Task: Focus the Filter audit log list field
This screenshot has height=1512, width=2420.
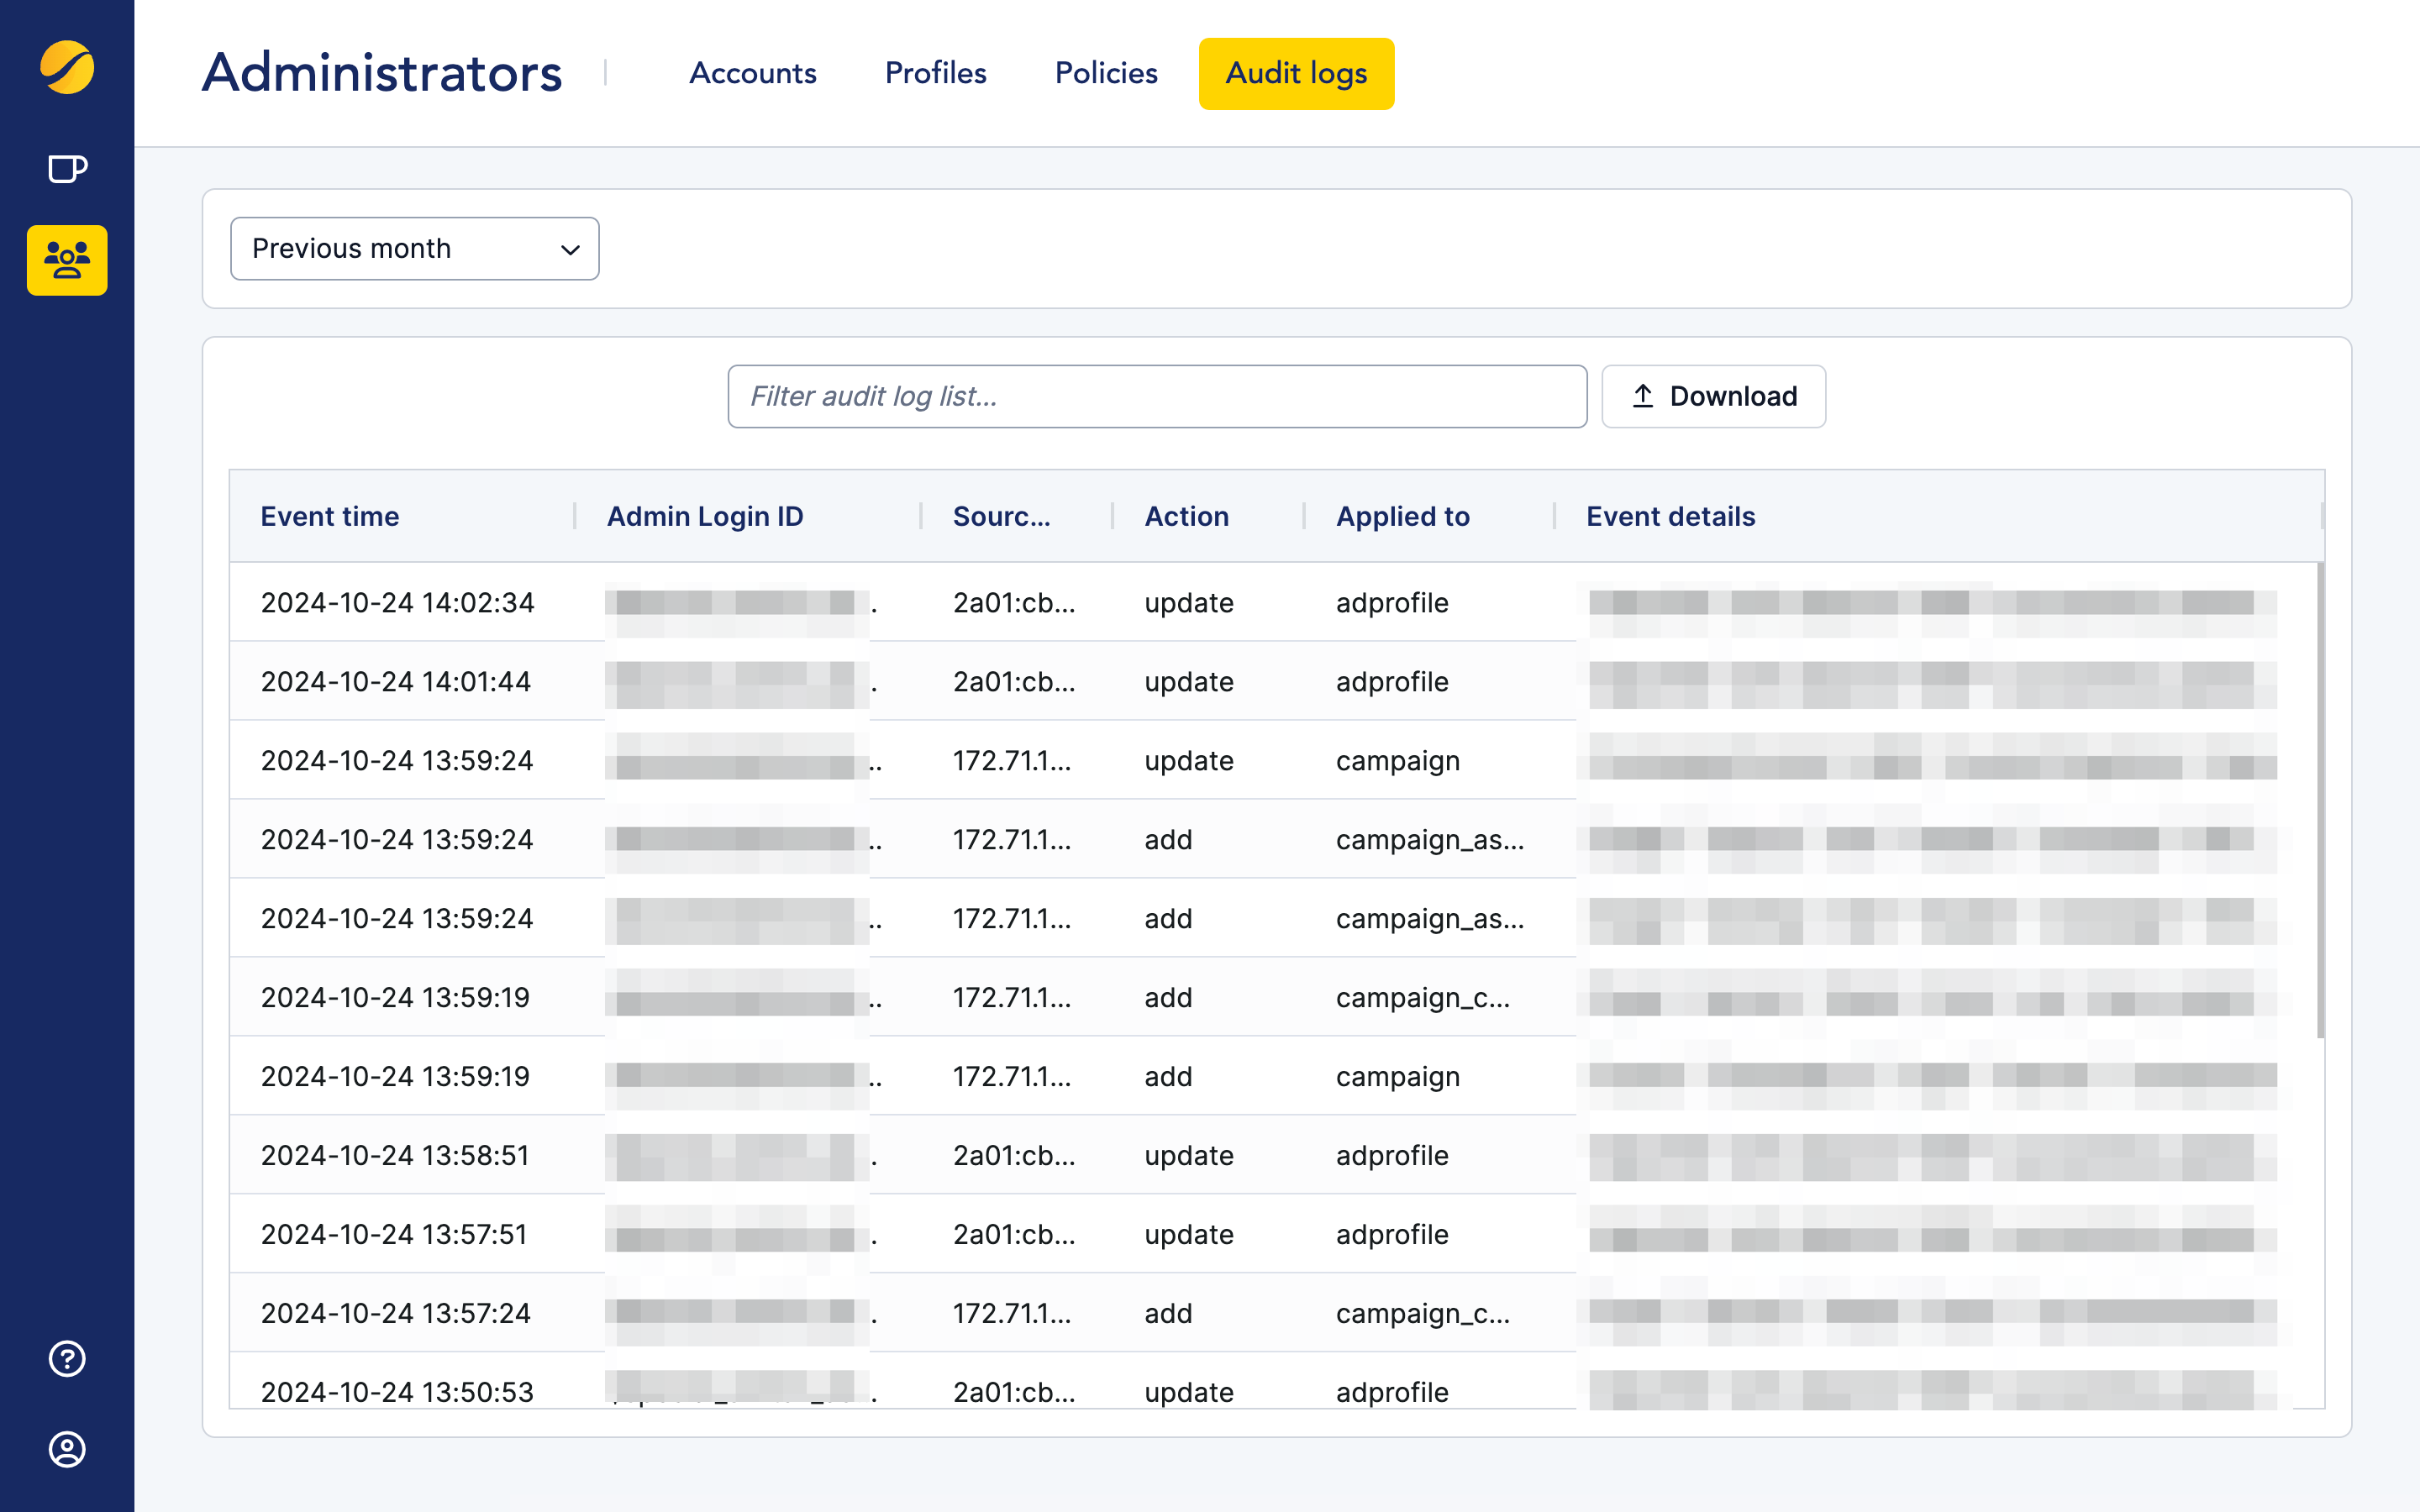Action: [1157, 396]
